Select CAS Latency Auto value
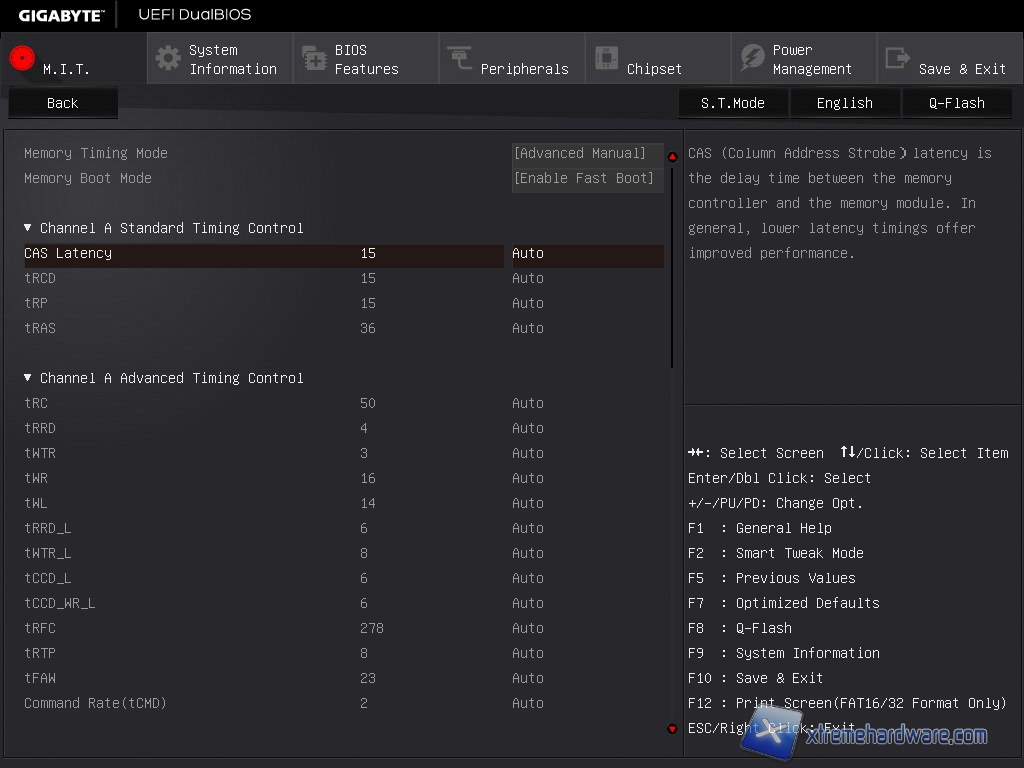The image size is (1024, 768). coord(528,253)
